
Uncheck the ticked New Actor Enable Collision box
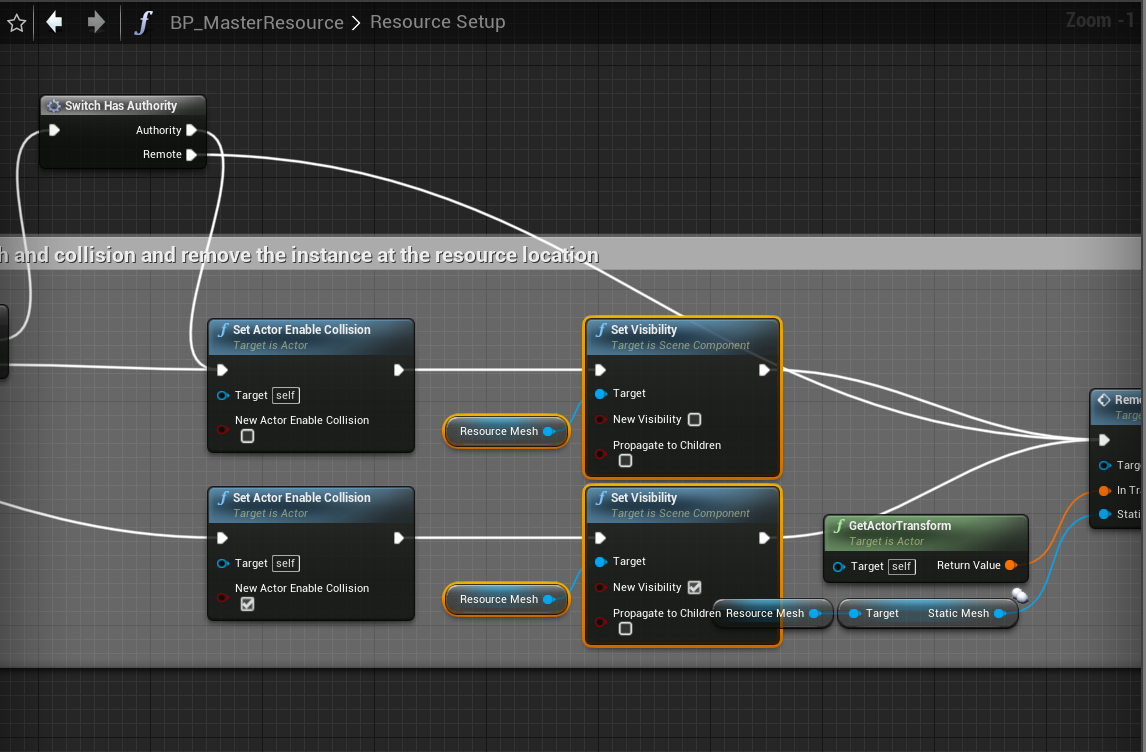247,604
